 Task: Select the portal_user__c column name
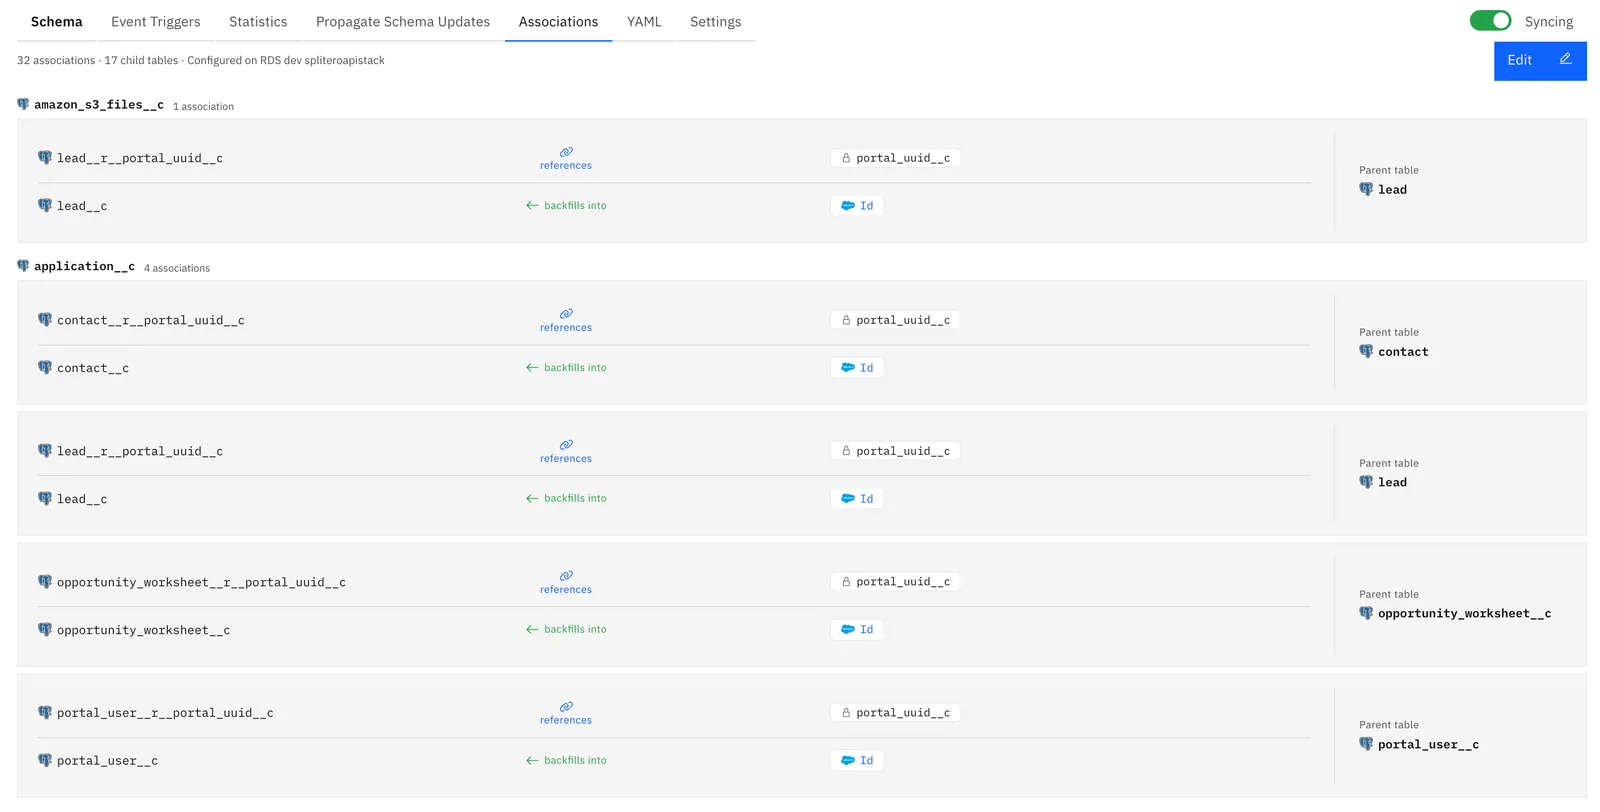click(x=107, y=762)
